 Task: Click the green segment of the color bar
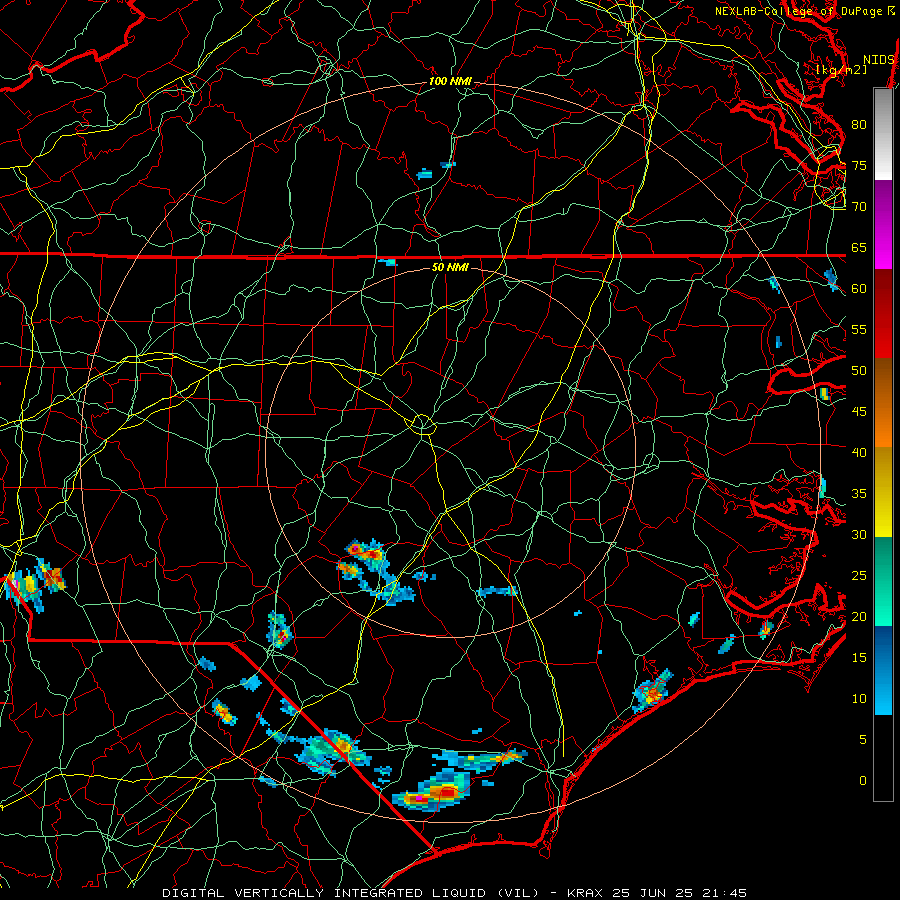(883, 581)
